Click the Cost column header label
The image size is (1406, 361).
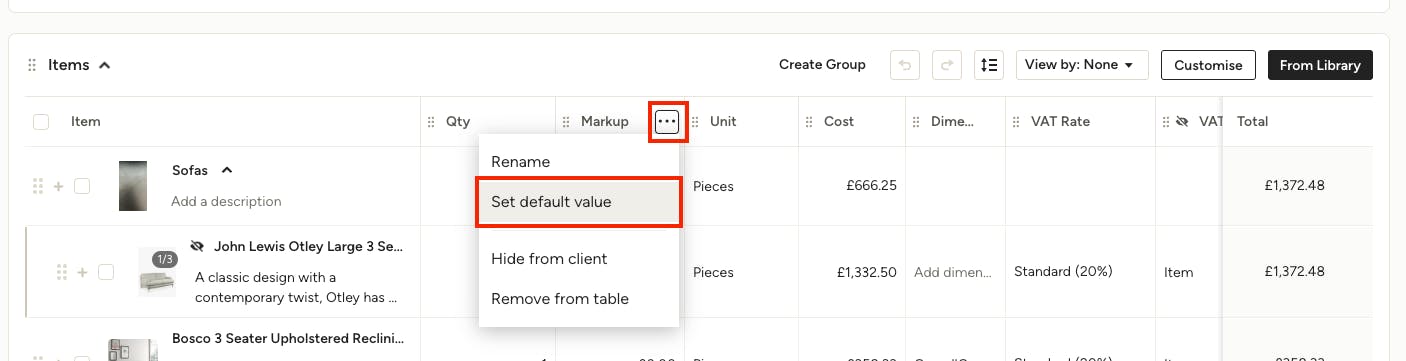click(x=839, y=122)
